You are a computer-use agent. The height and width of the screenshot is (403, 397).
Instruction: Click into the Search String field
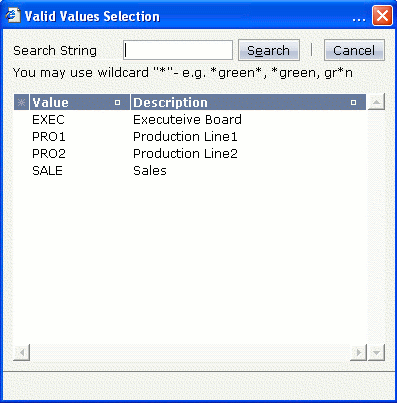coord(178,50)
